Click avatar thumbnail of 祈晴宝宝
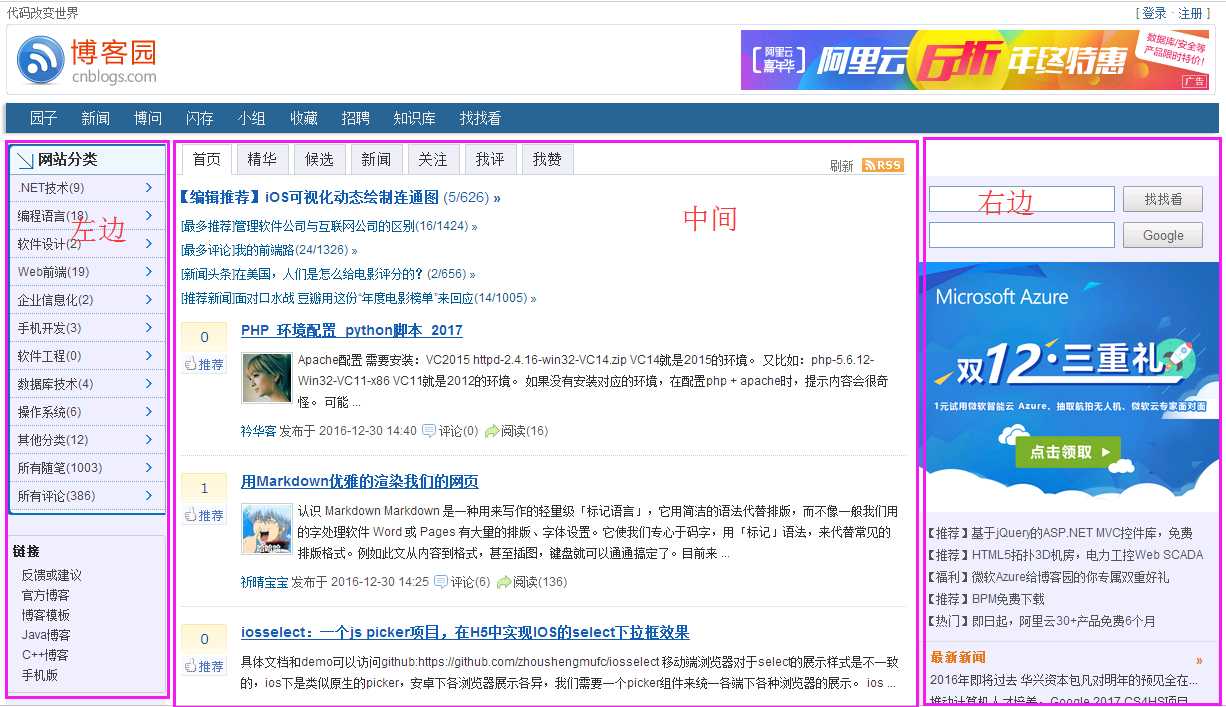Screen dimensions: 1226x707 tap(267, 529)
